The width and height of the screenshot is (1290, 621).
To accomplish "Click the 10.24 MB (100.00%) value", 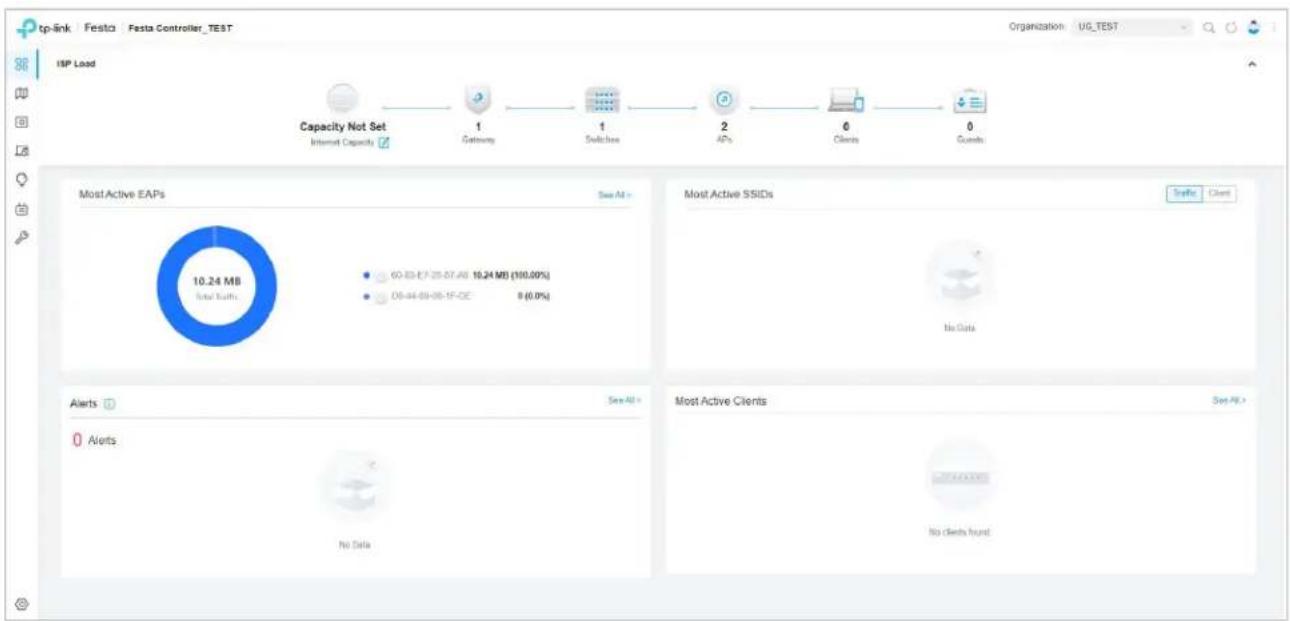I will coord(511,275).
